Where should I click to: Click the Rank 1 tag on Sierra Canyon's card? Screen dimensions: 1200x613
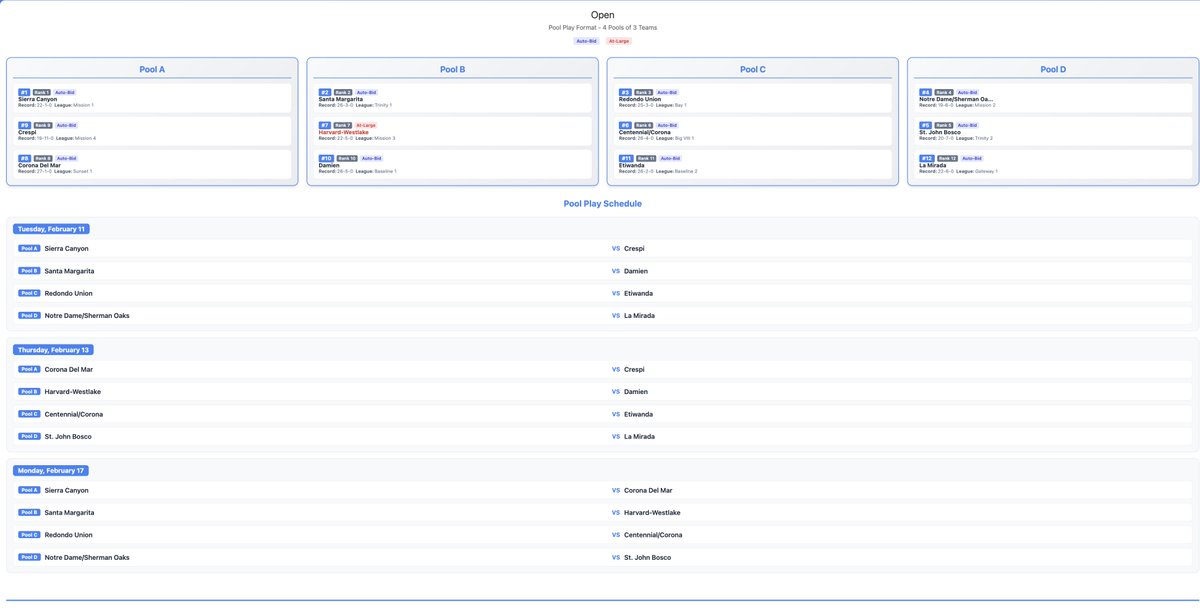pyautogui.click(x=41, y=92)
